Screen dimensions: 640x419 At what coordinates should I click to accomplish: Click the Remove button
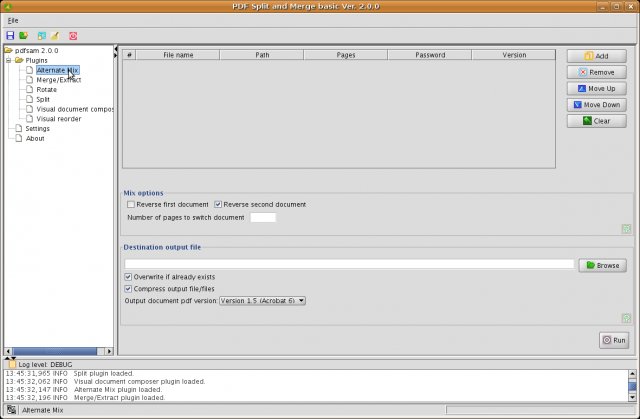click(x=596, y=72)
